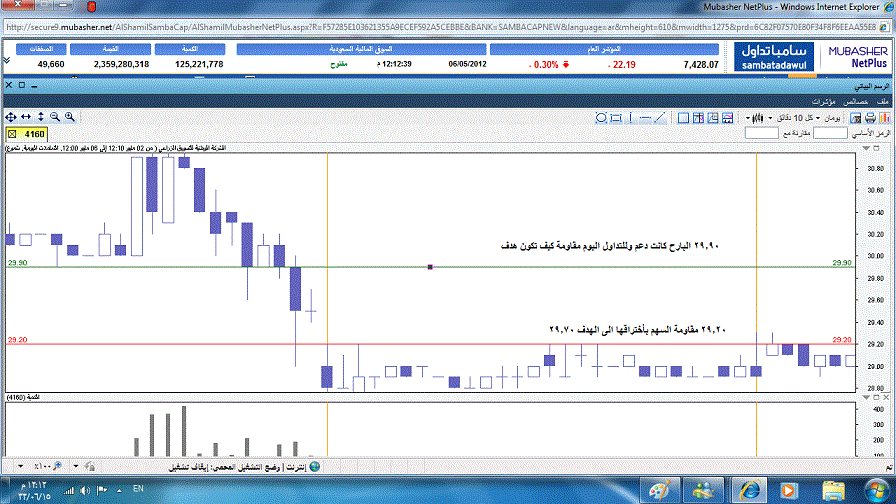
Task: Click percentage change -0.30%
Action: coord(543,65)
